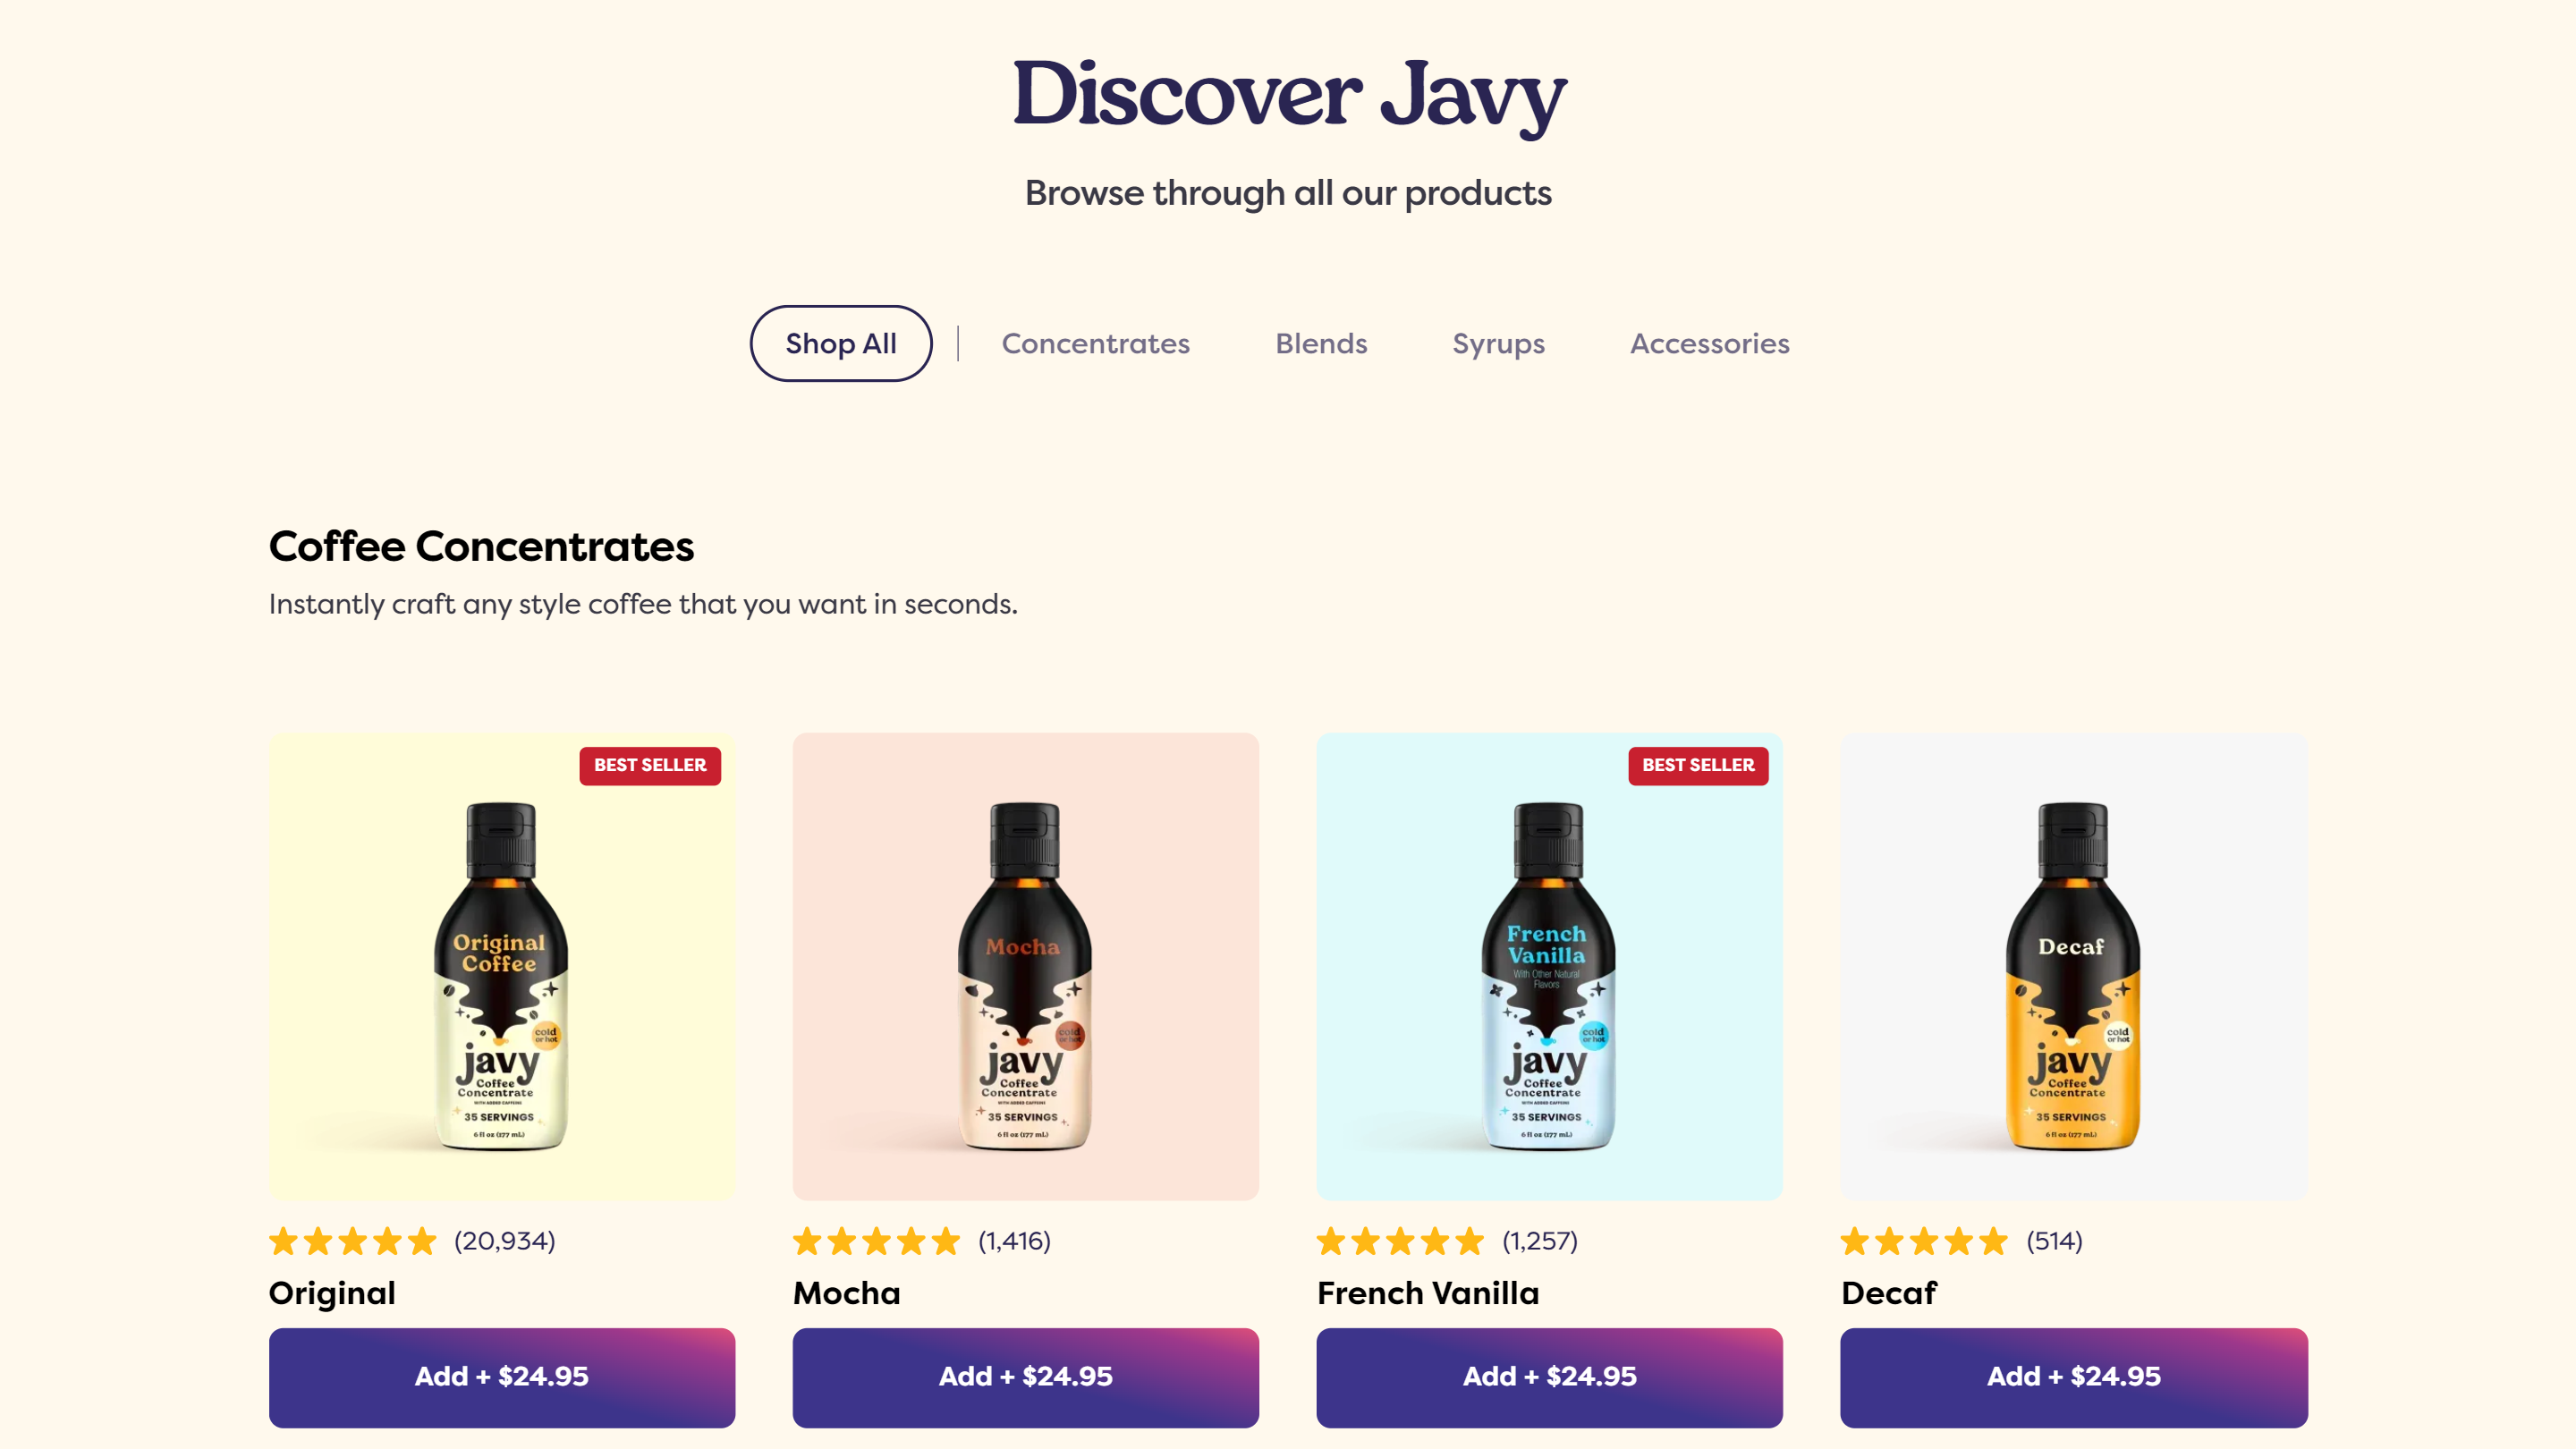
Task: Add Mocha concentrate to cart
Action: click(x=1026, y=1377)
